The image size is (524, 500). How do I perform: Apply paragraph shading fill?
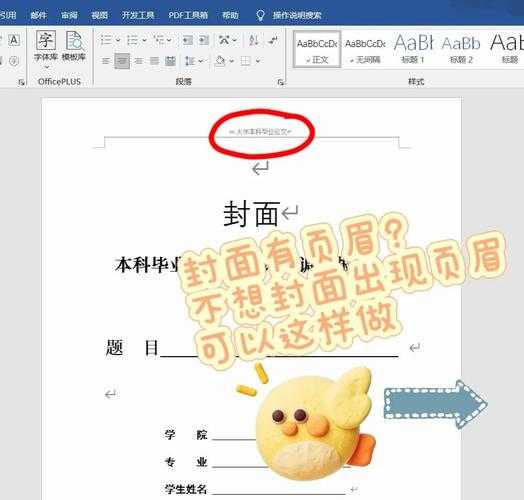(x=220, y=61)
